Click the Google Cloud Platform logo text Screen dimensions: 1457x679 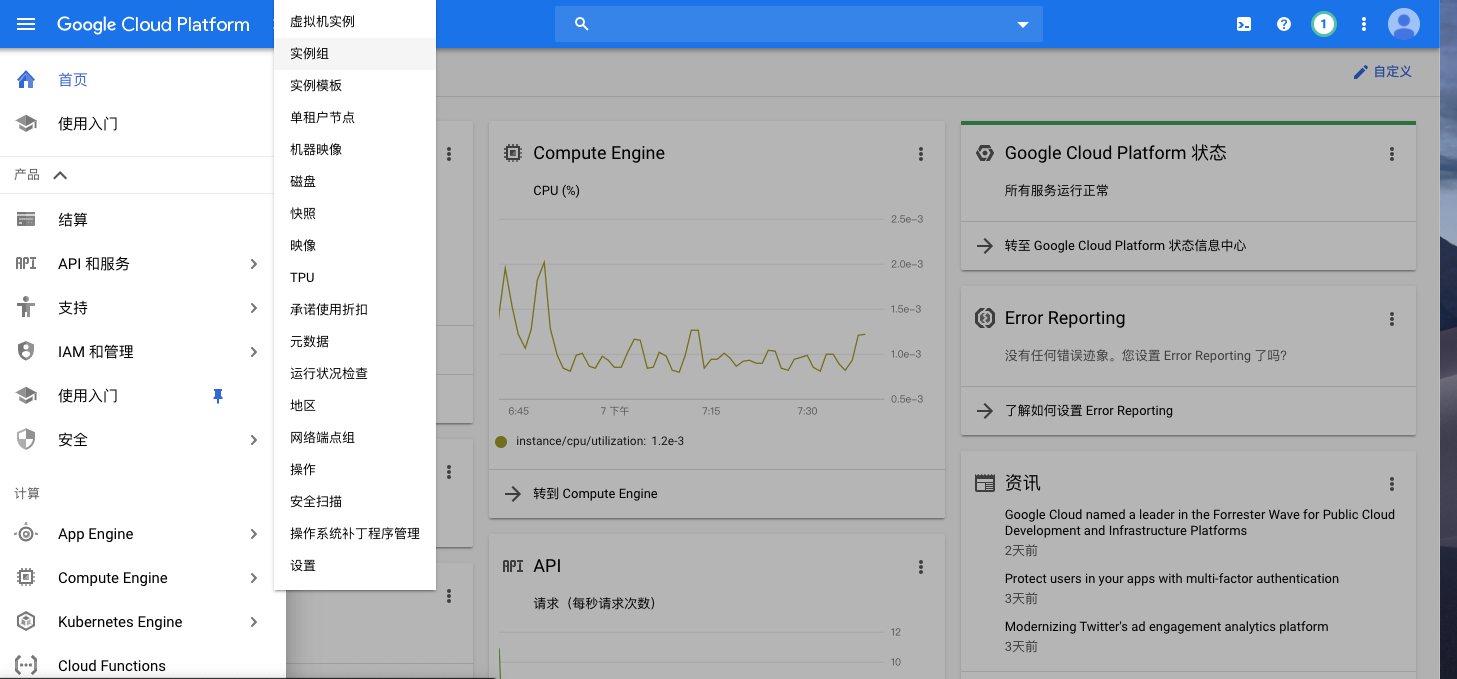(153, 24)
